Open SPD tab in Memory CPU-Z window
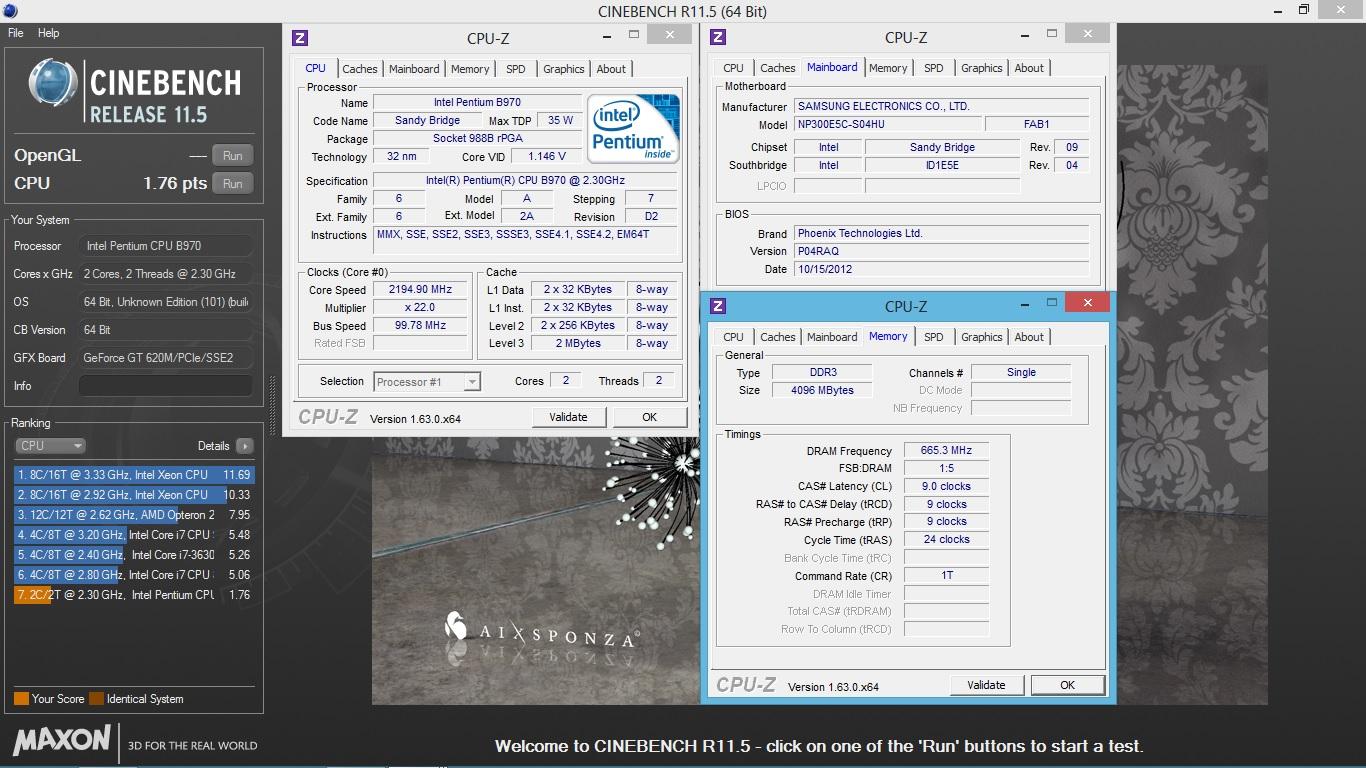Screen dimensions: 1366x768 (x=934, y=337)
